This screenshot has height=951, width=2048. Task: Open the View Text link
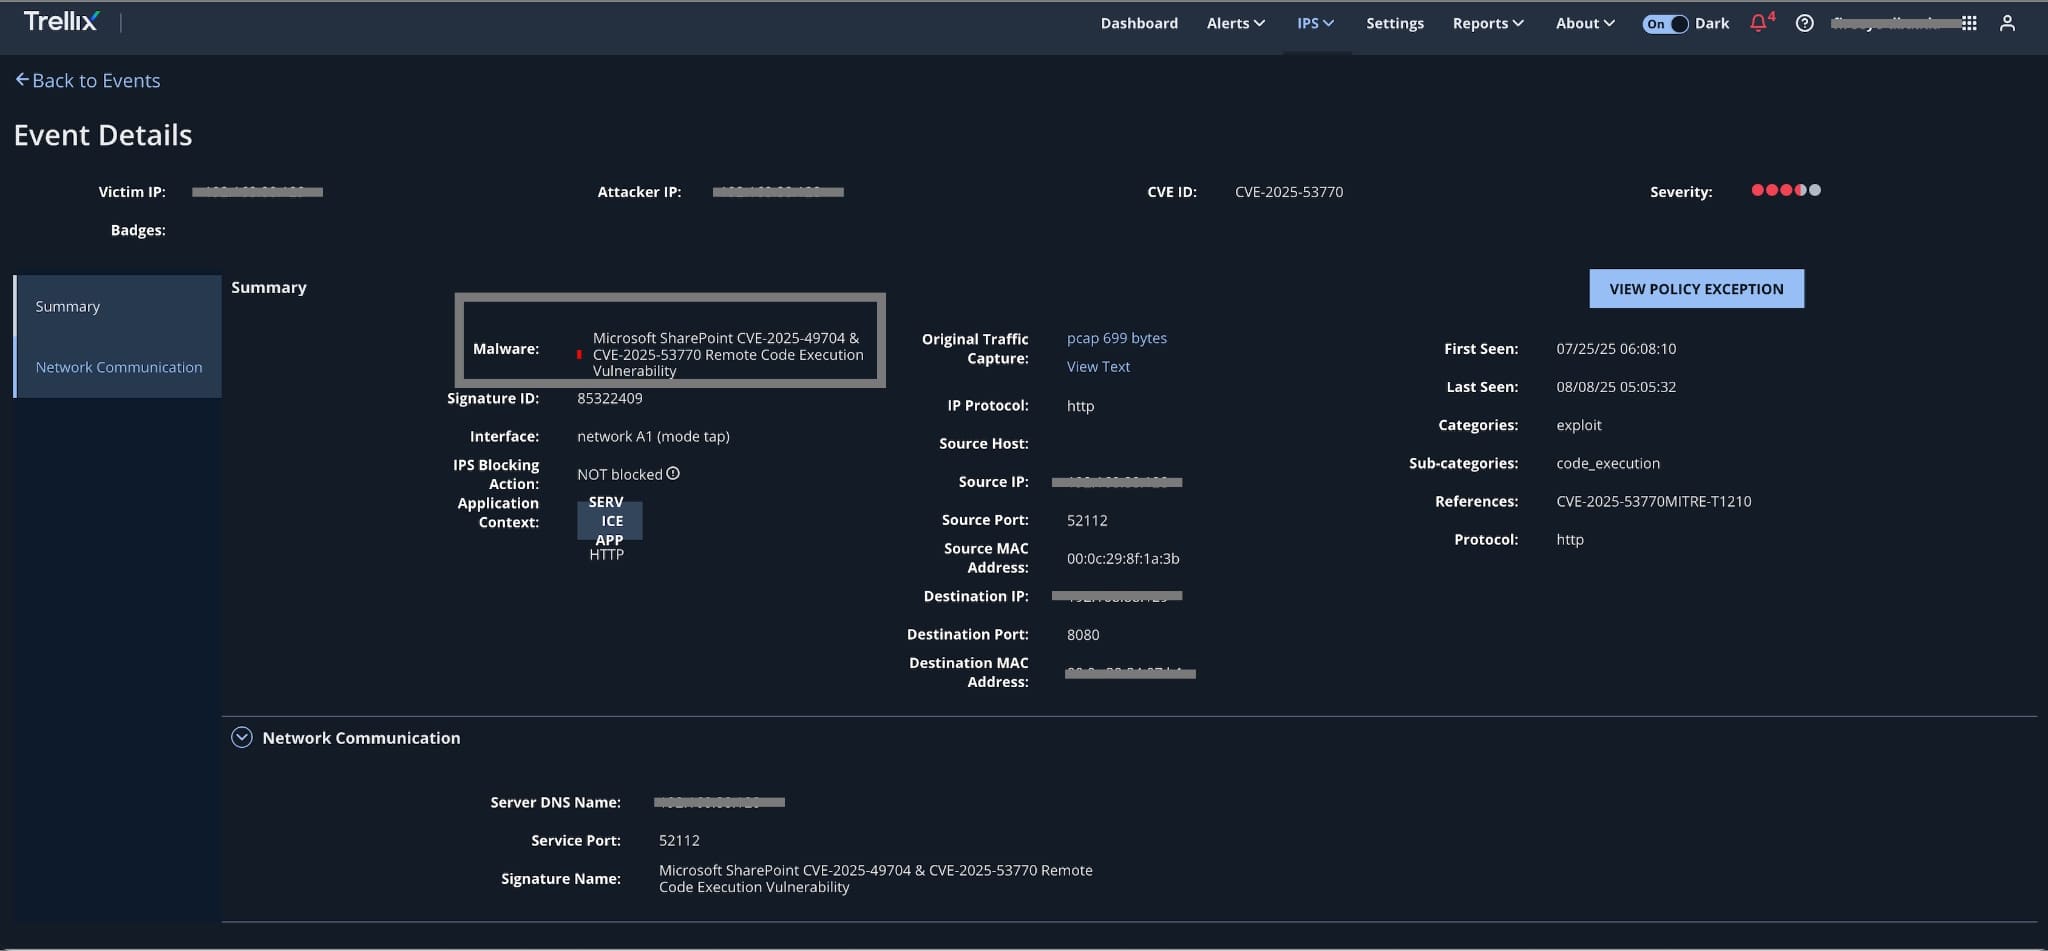pos(1098,366)
